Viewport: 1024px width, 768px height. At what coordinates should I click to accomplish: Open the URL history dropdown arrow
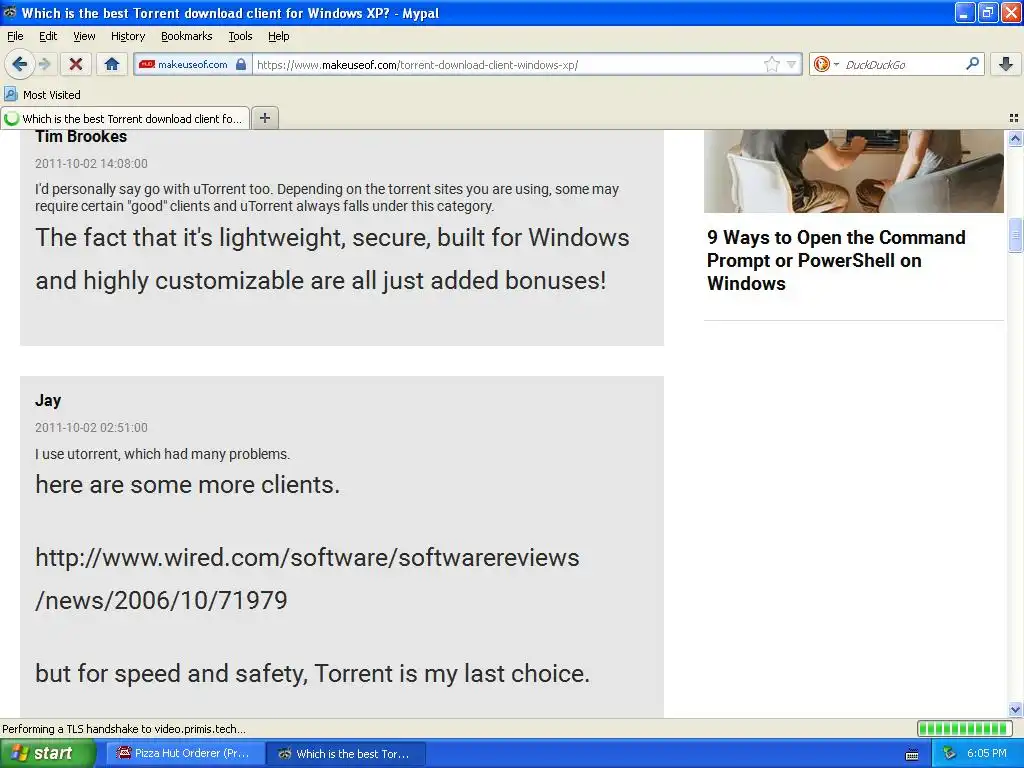(791, 64)
